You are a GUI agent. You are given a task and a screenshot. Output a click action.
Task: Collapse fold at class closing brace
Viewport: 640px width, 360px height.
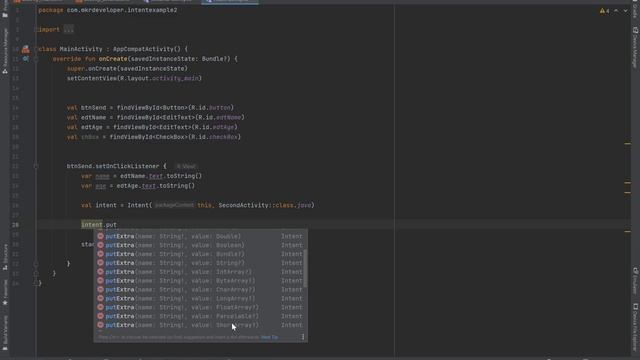[x=36, y=282]
